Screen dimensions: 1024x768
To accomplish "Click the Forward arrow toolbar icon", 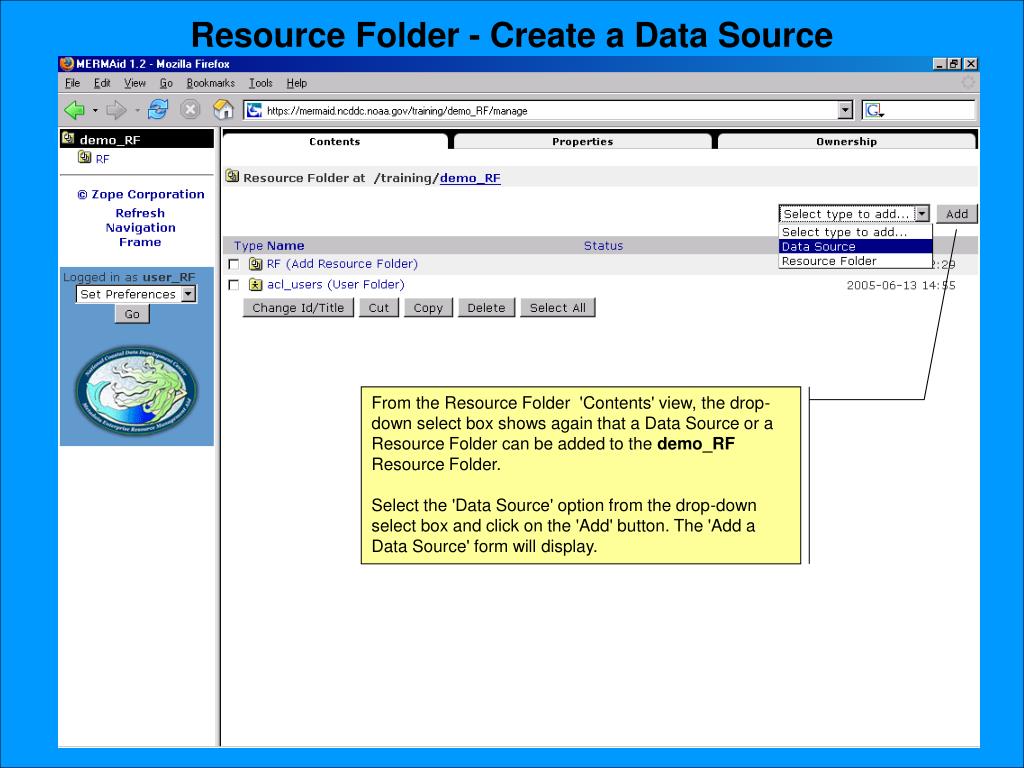I will (116, 110).
